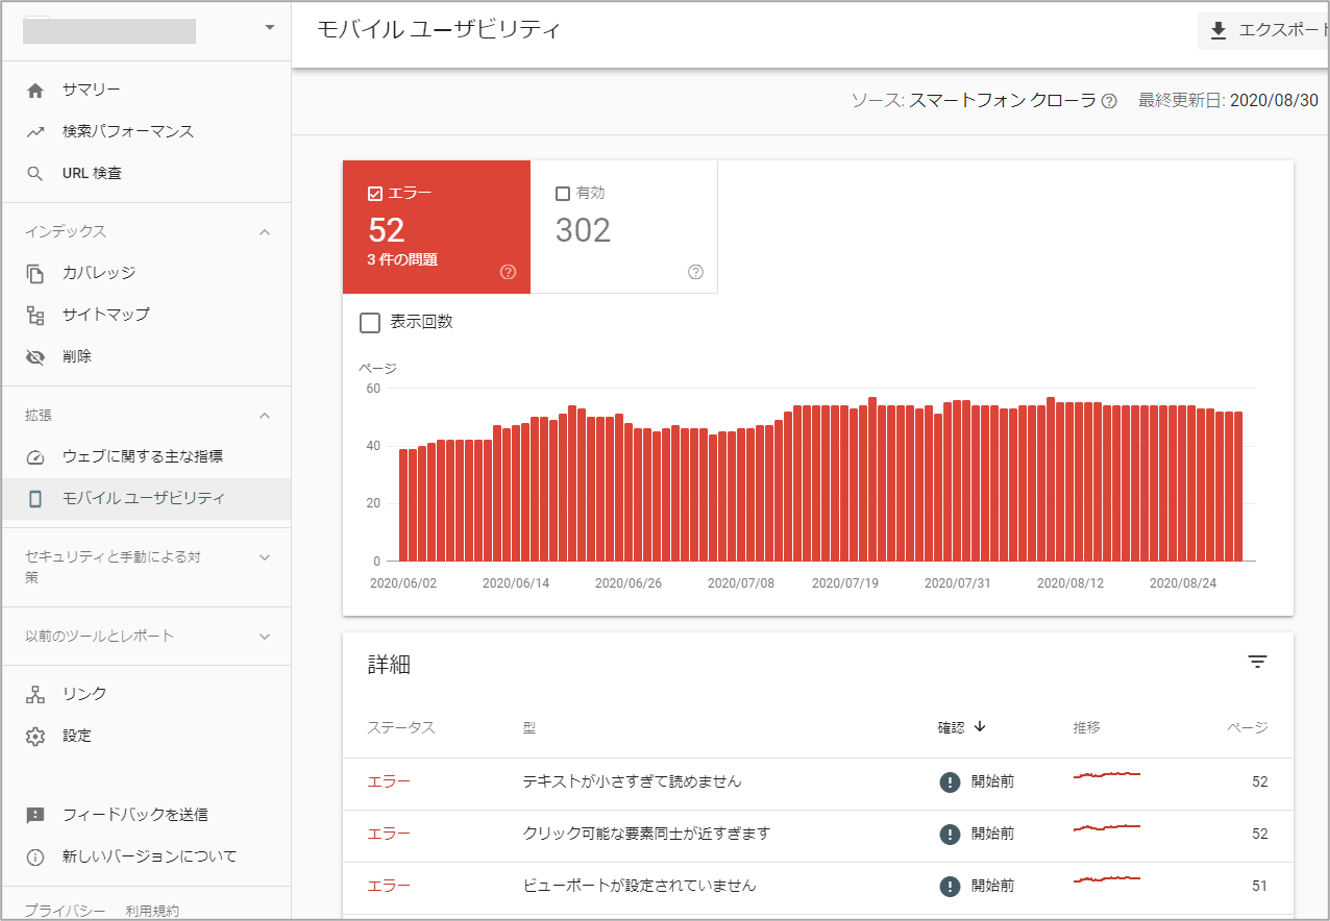The image size is (1330, 921).
Task: Click the crossed-eye icon beside 削除
Action: (x=35, y=357)
